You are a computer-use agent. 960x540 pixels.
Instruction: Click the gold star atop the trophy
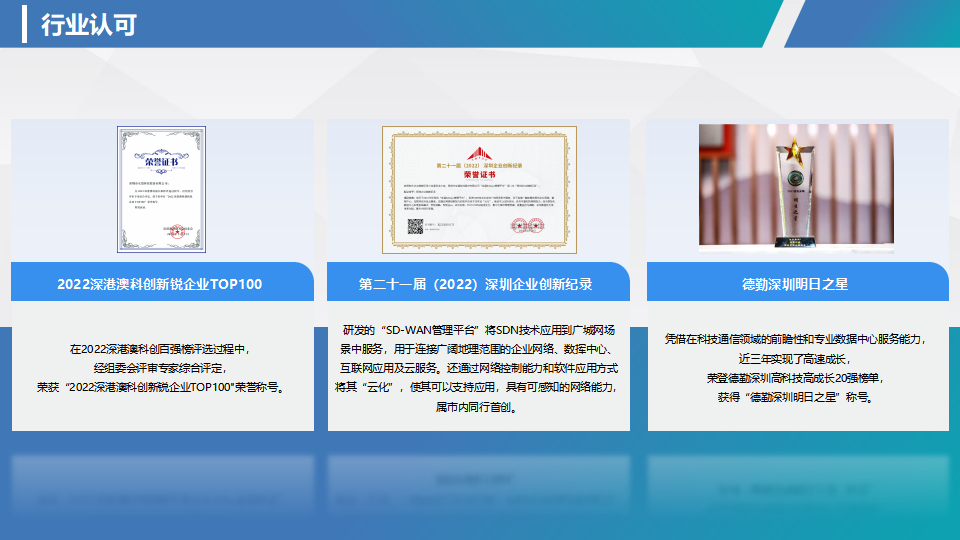coord(797,151)
